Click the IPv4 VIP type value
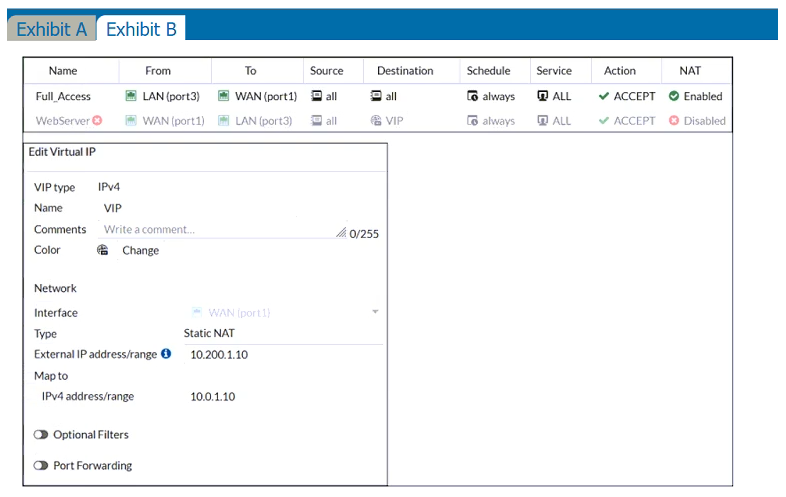The height and width of the screenshot is (497, 786). 109,187
